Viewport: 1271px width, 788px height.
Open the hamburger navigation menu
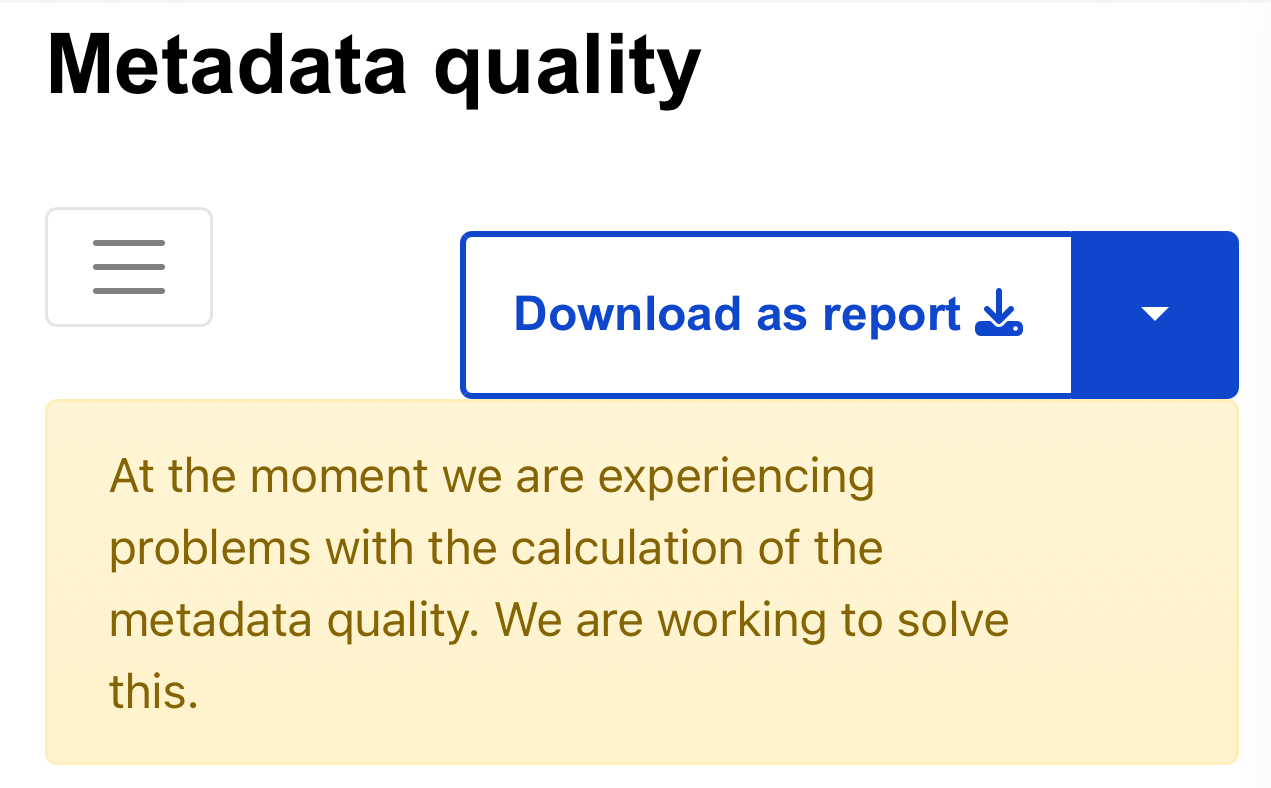click(129, 267)
